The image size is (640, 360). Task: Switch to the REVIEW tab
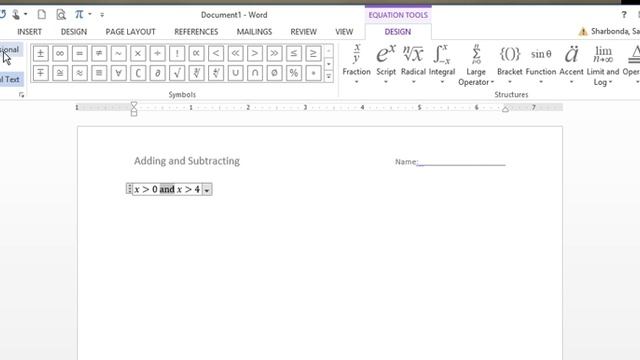pos(303,32)
